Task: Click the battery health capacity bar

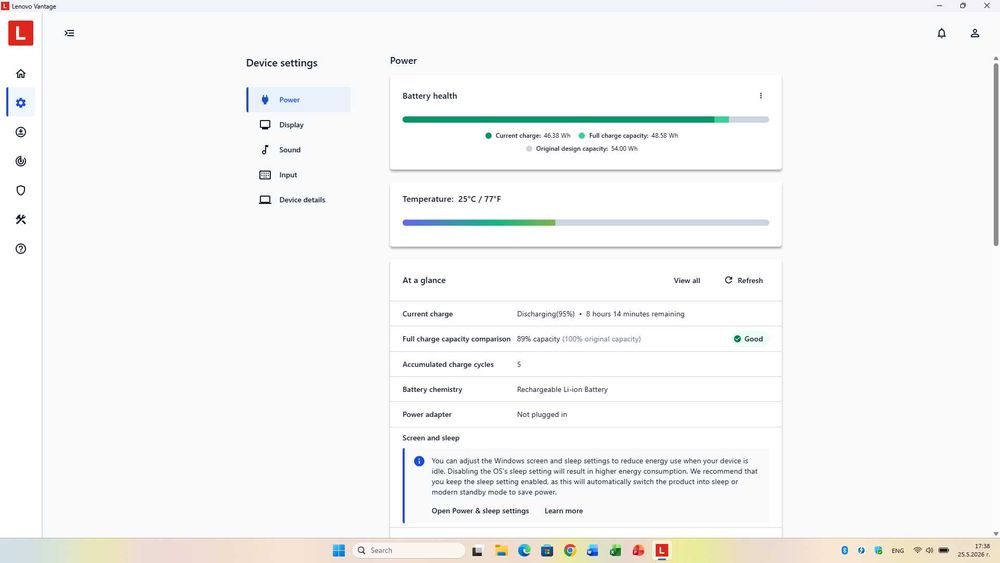Action: click(585, 119)
